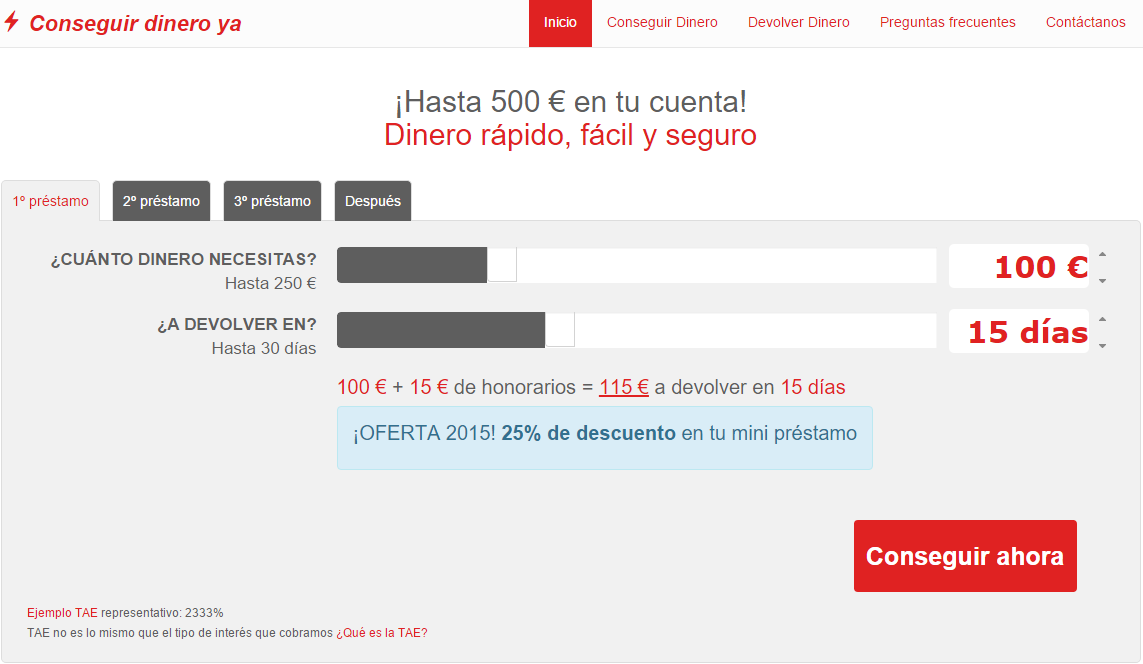Decrease loan amount with the down arrow

click(x=1102, y=281)
